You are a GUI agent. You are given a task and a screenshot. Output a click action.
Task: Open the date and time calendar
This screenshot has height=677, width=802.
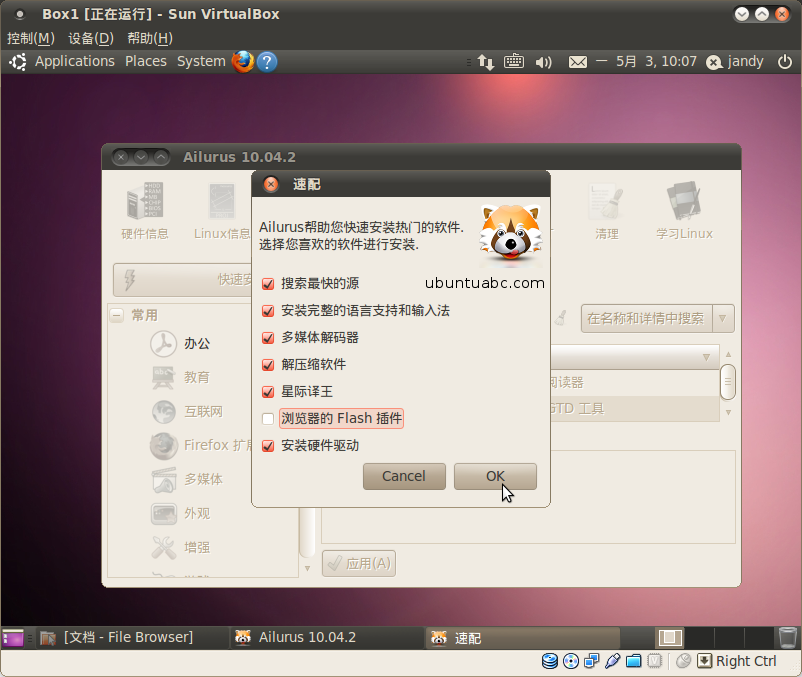pyautogui.click(x=656, y=62)
